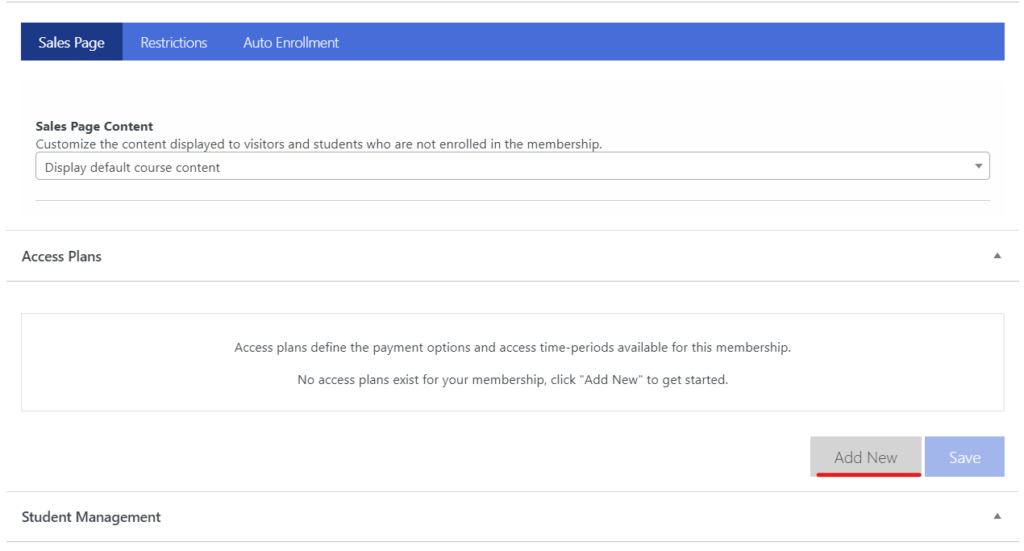Image resolution: width=1024 pixels, height=551 pixels.
Task: Switch to the Restrictions tab
Action: click(174, 42)
